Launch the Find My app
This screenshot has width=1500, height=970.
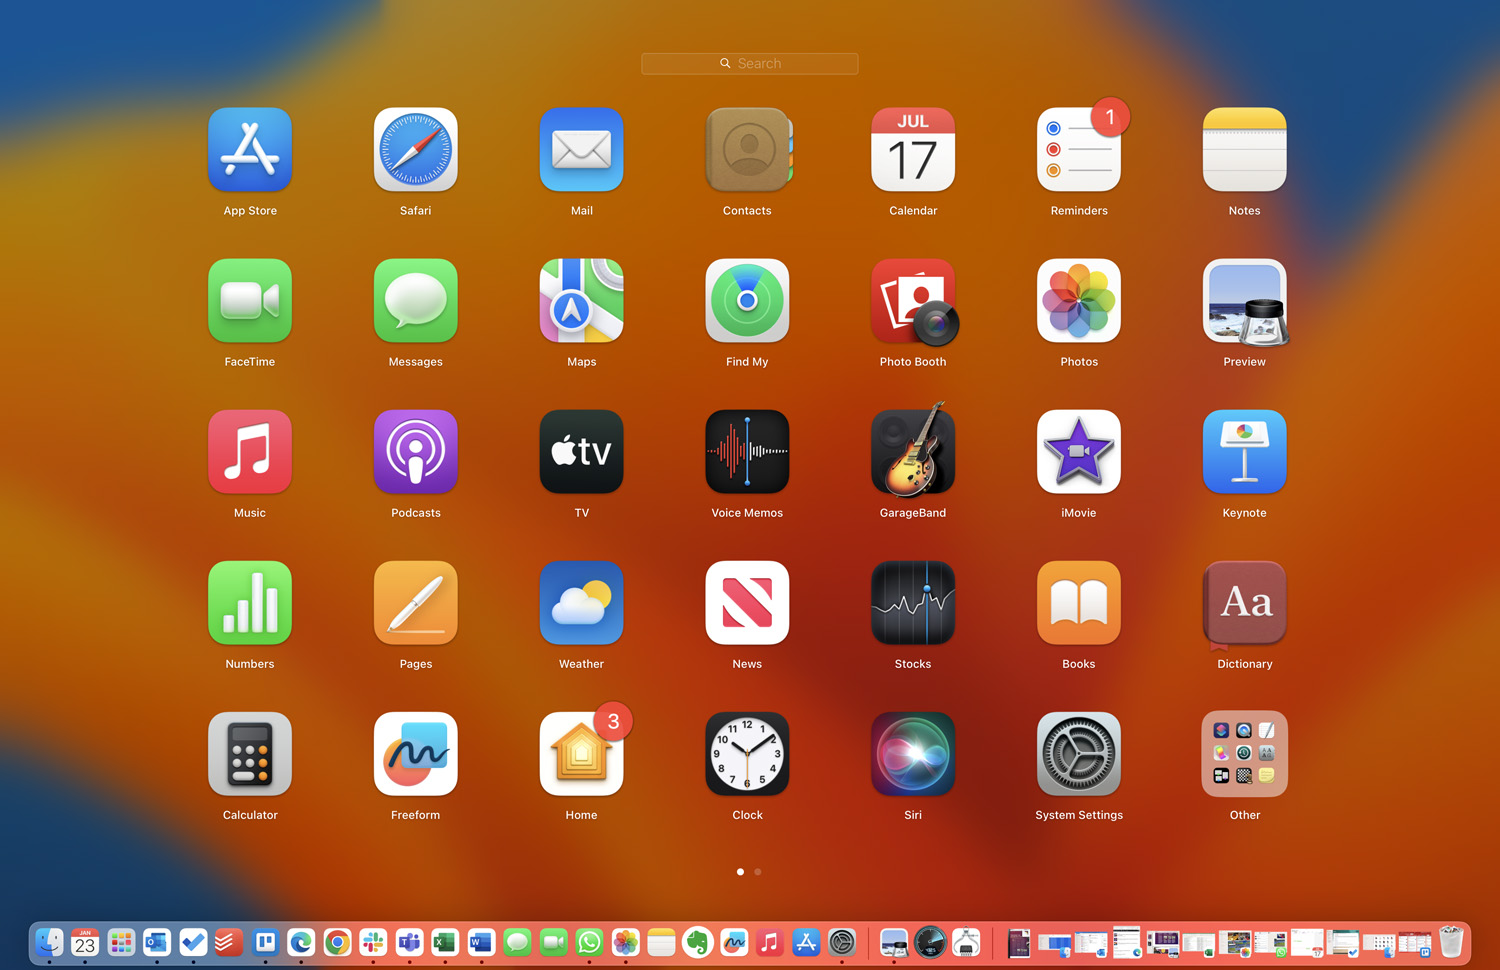coord(747,301)
